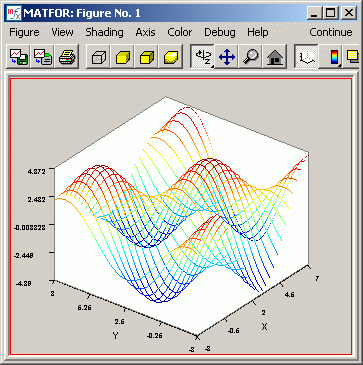363x365 pixels.
Task: Select wireframe cube shading icon
Action: click(x=98, y=56)
